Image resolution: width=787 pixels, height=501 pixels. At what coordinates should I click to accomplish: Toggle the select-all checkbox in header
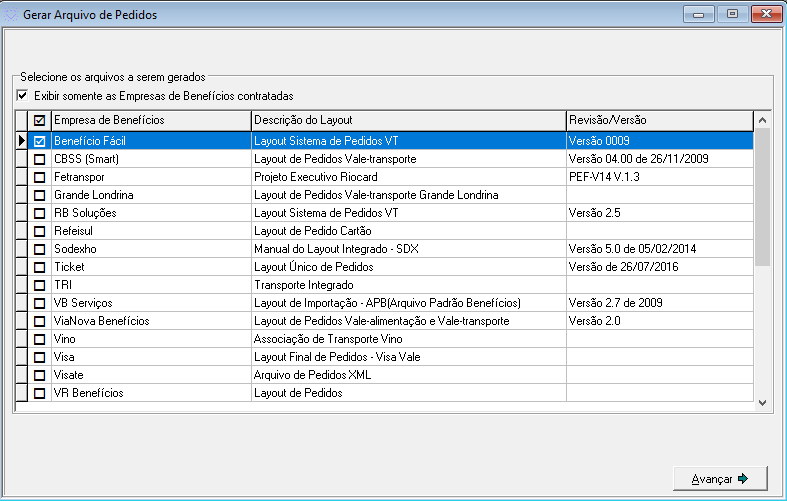point(40,120)
